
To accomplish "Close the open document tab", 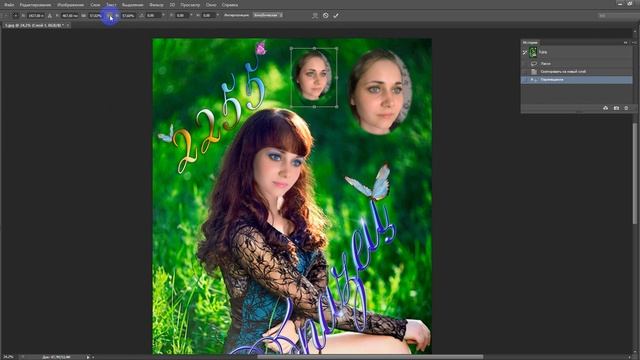I will [x=68, y=25].
